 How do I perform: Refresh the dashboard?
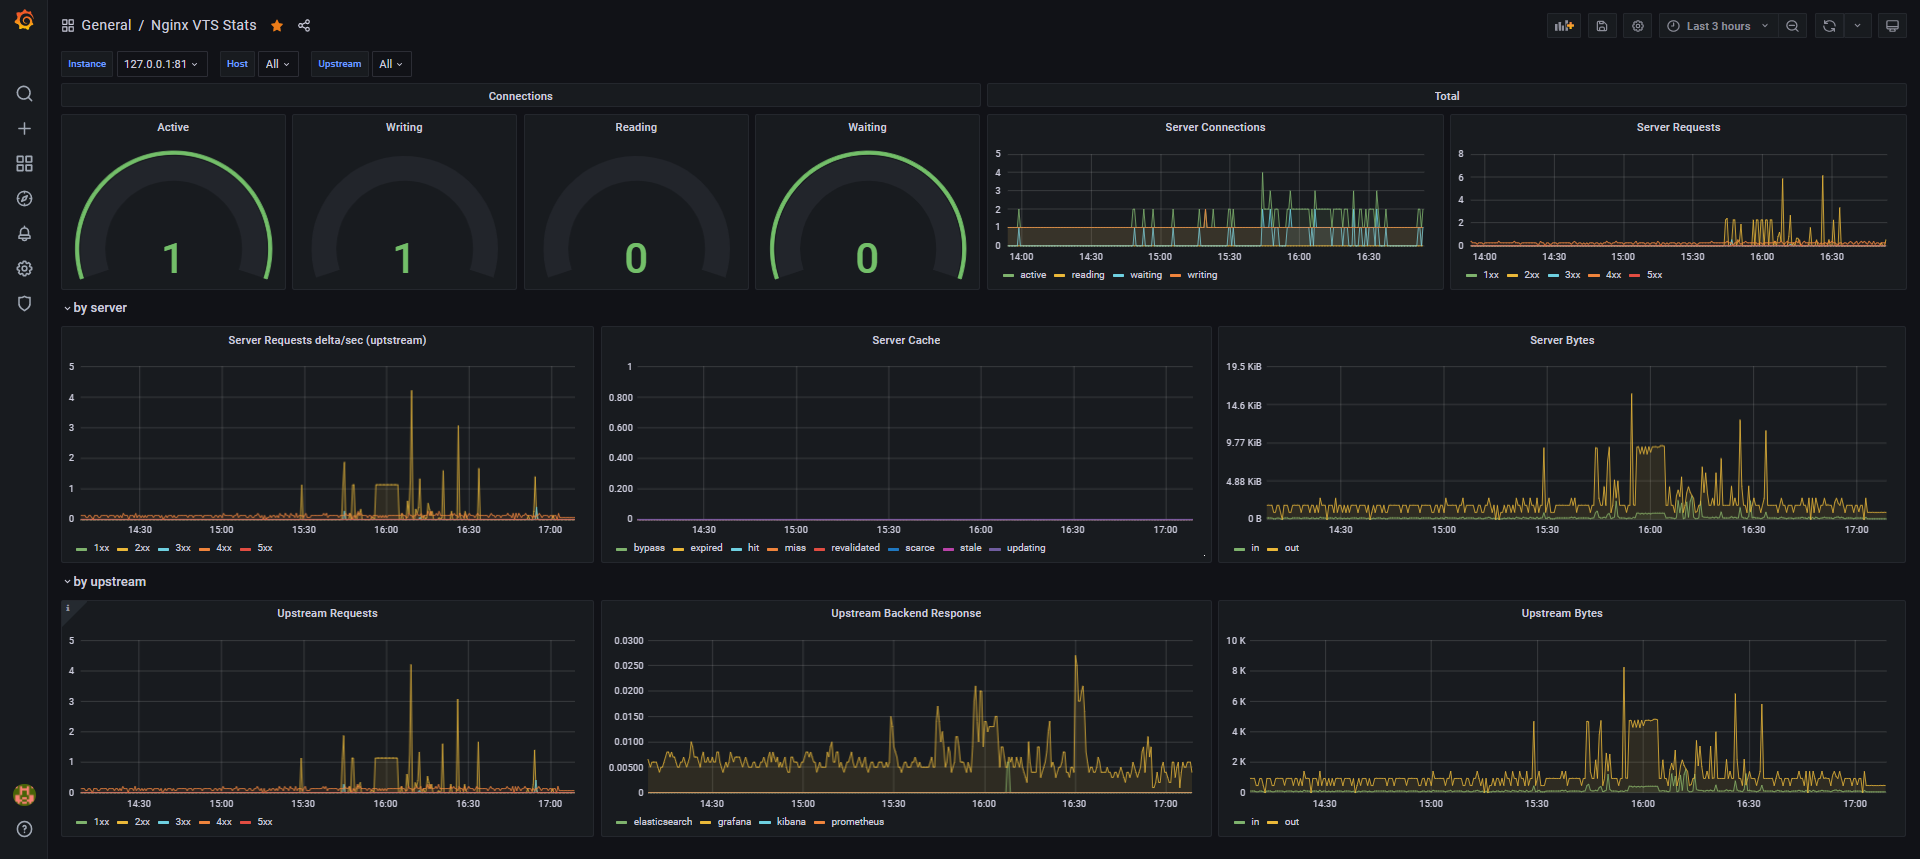click(x=1829, y=26)
